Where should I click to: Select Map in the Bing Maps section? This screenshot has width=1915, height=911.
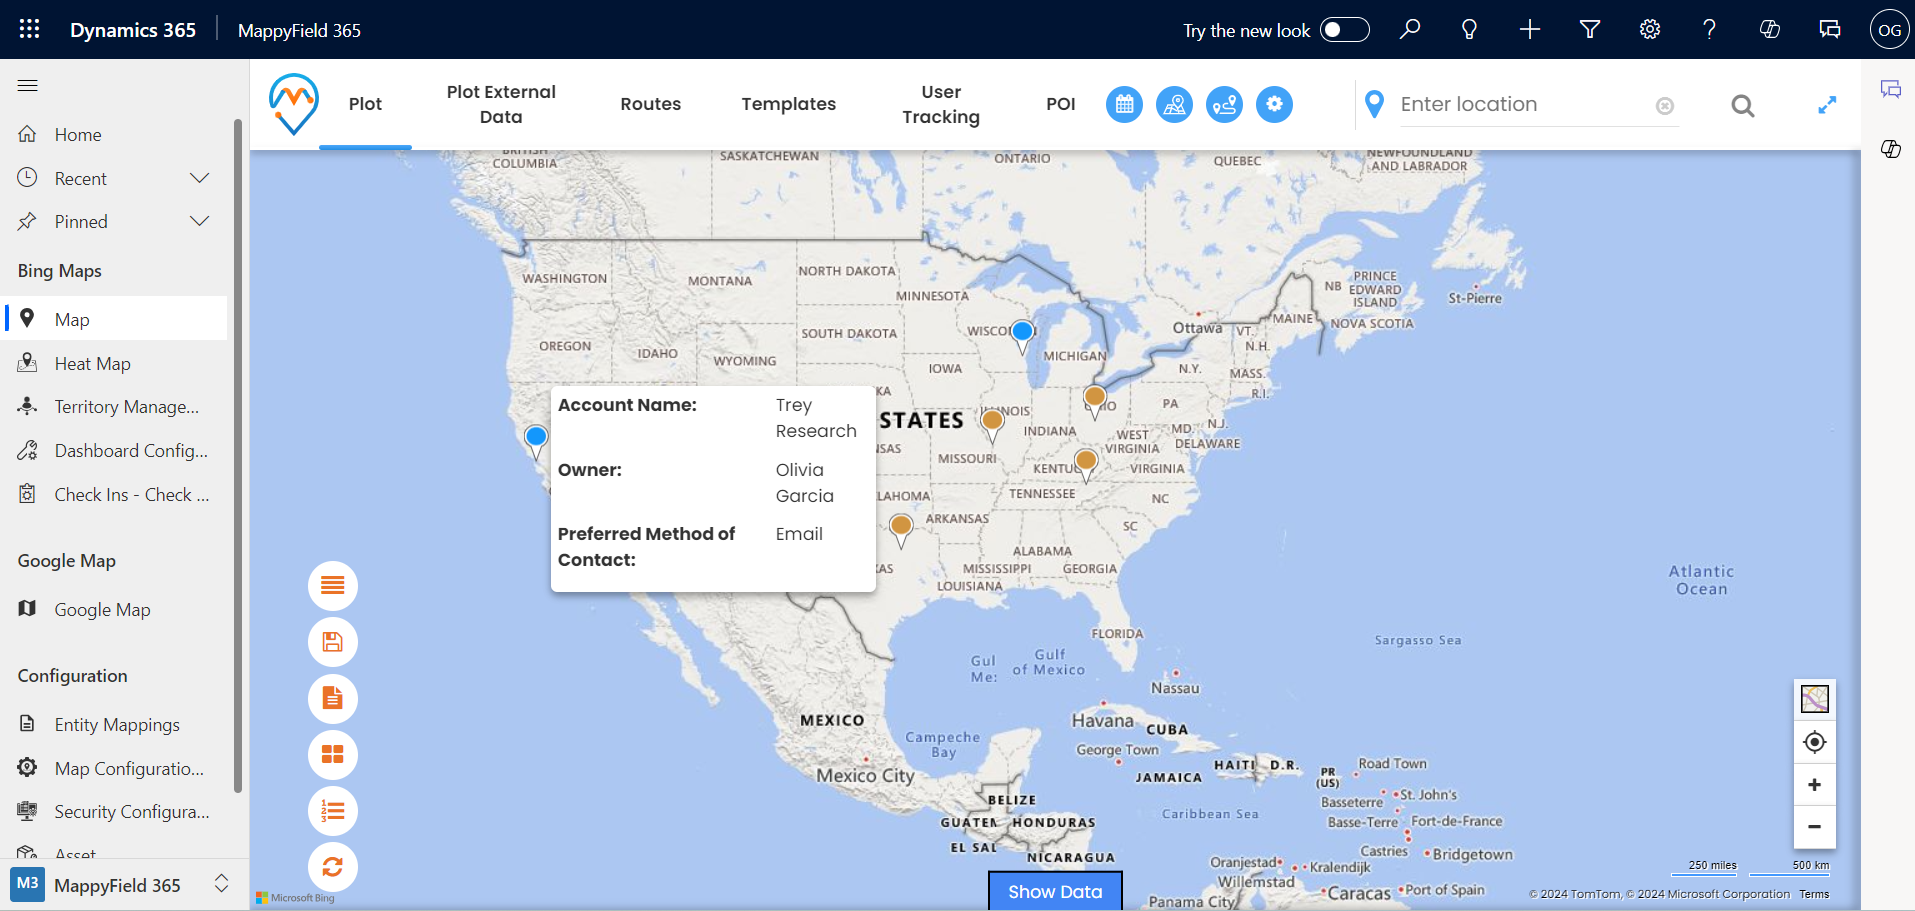click(x=115, y=319)
